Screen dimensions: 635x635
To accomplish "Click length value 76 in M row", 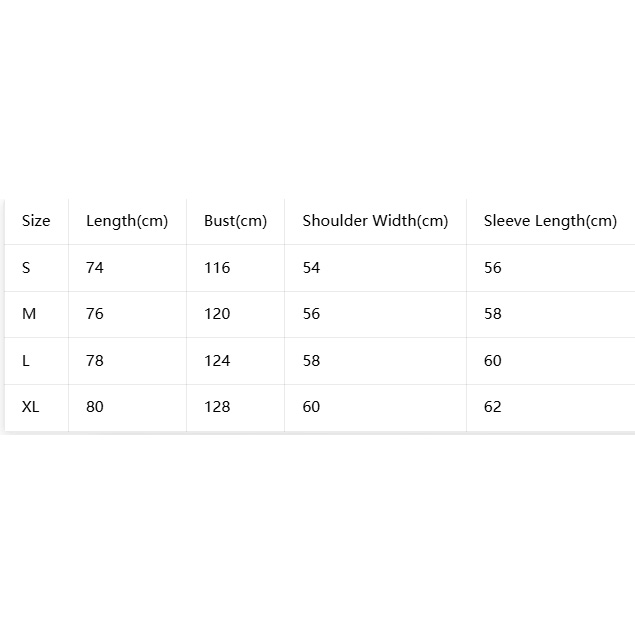I will tap(95, 314).
